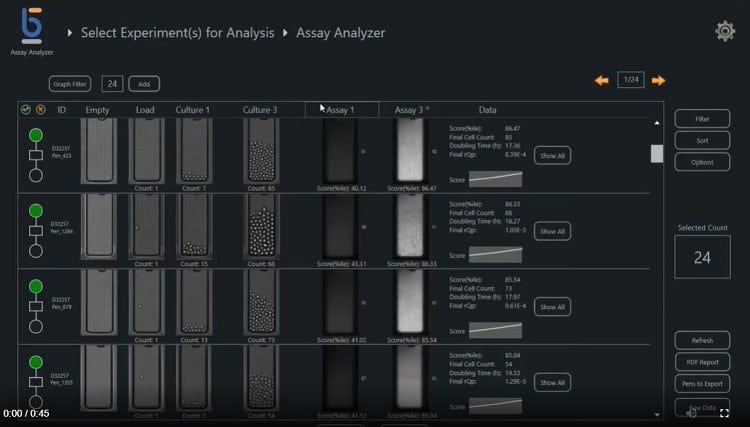Screen dimensions: 750x427
Task: Select green circle state for Pen_1355
Action: 36,362
